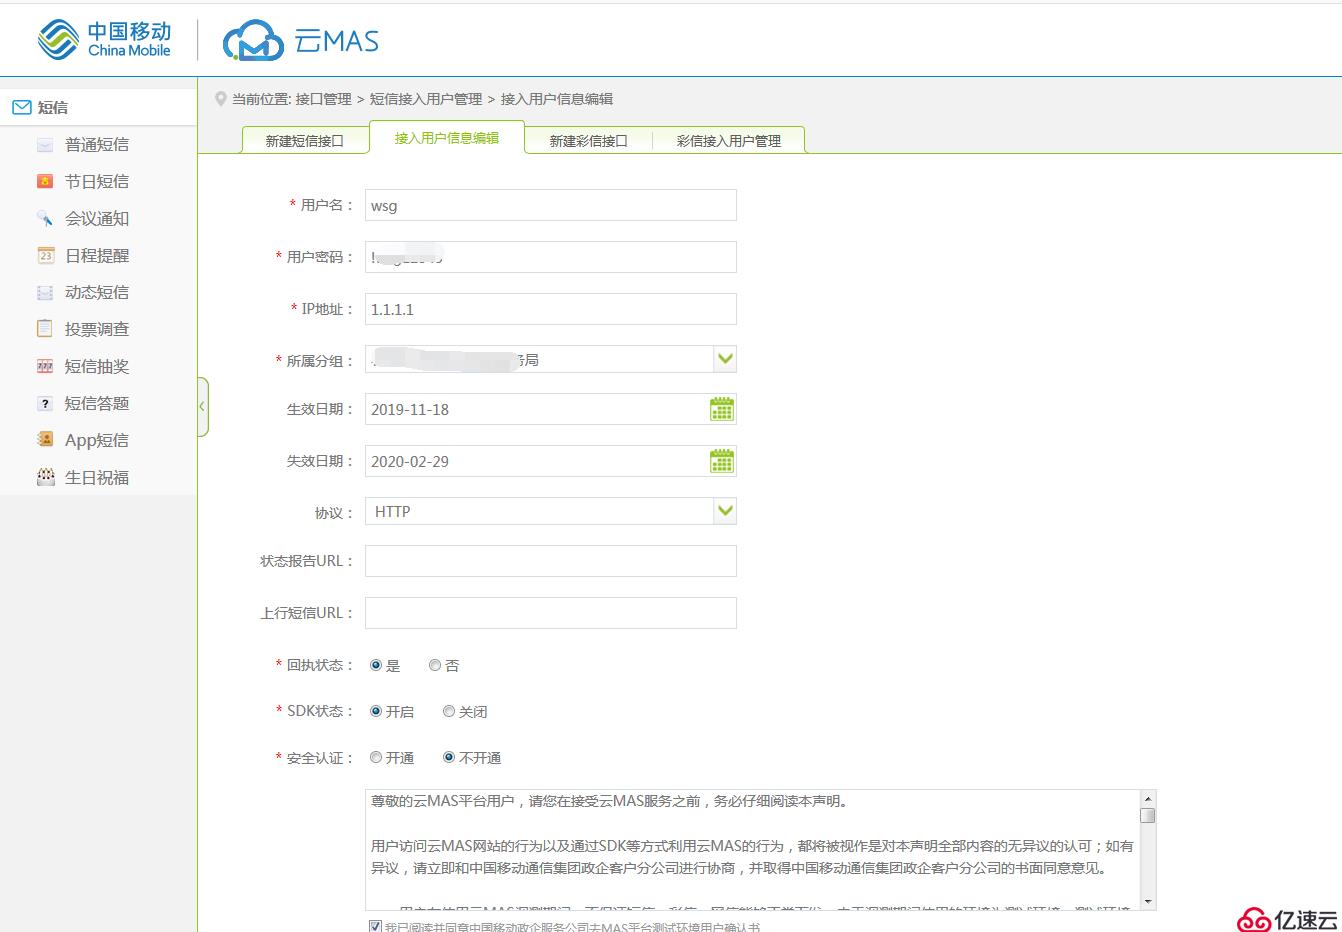Image resolution: width=1342 pixels, height=932 pixels.
Task: Click the 短信 section header
Action: [x=98, y=107]
